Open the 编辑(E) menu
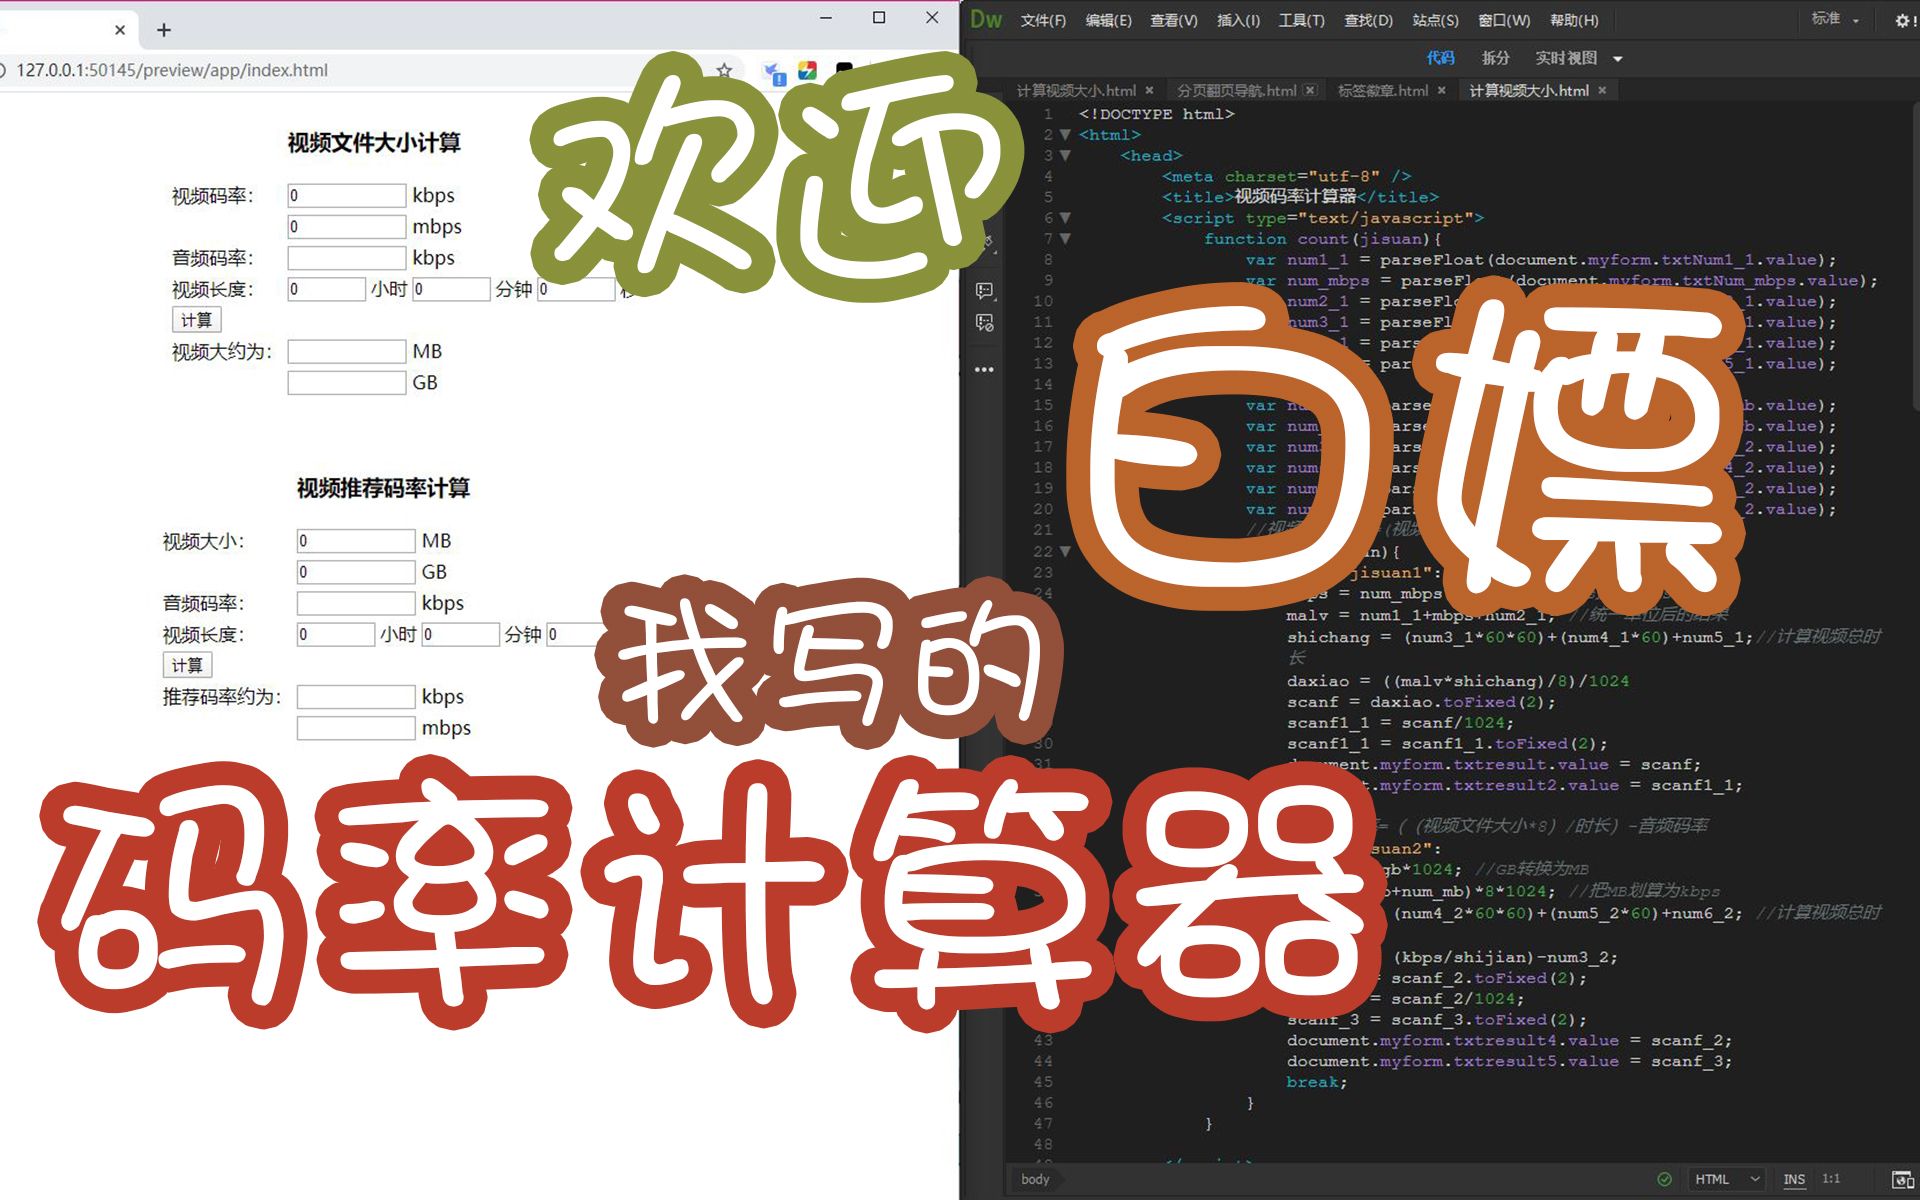The height and width of the screenshot is (1200, 1920). click(x=1108, y=20)
